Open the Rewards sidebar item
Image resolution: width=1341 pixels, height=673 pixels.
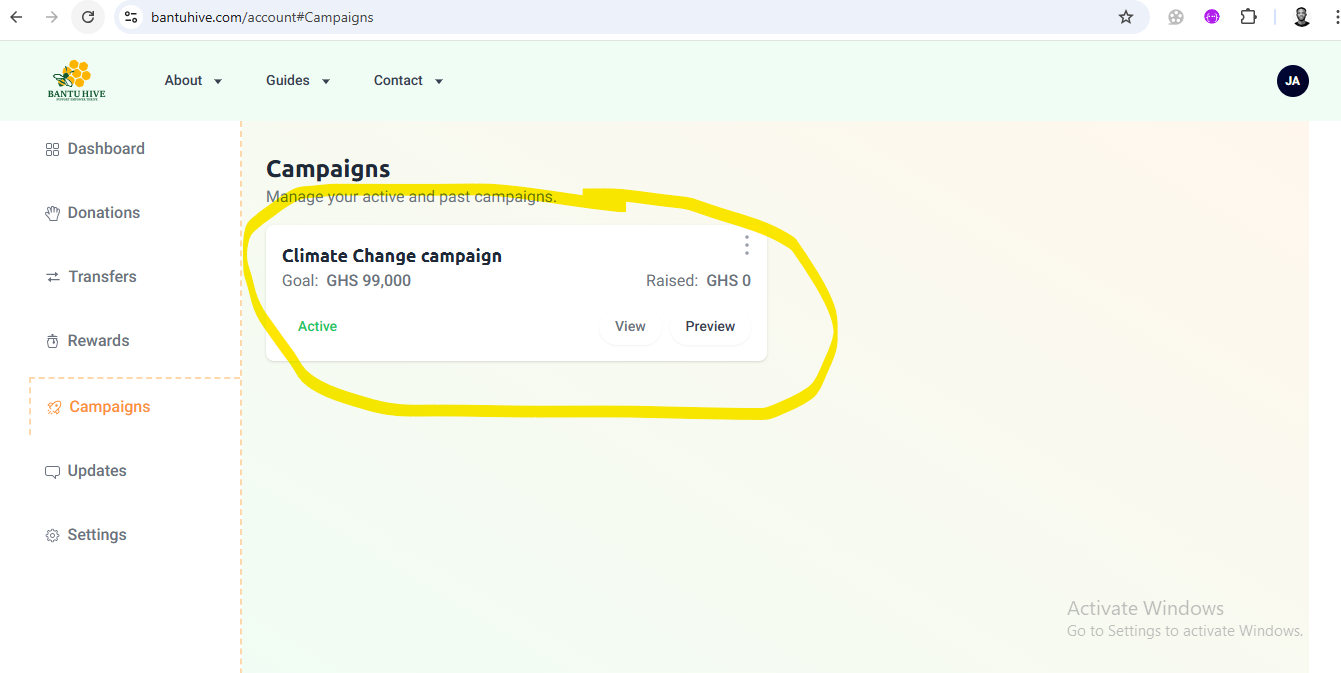coord(98,341)
